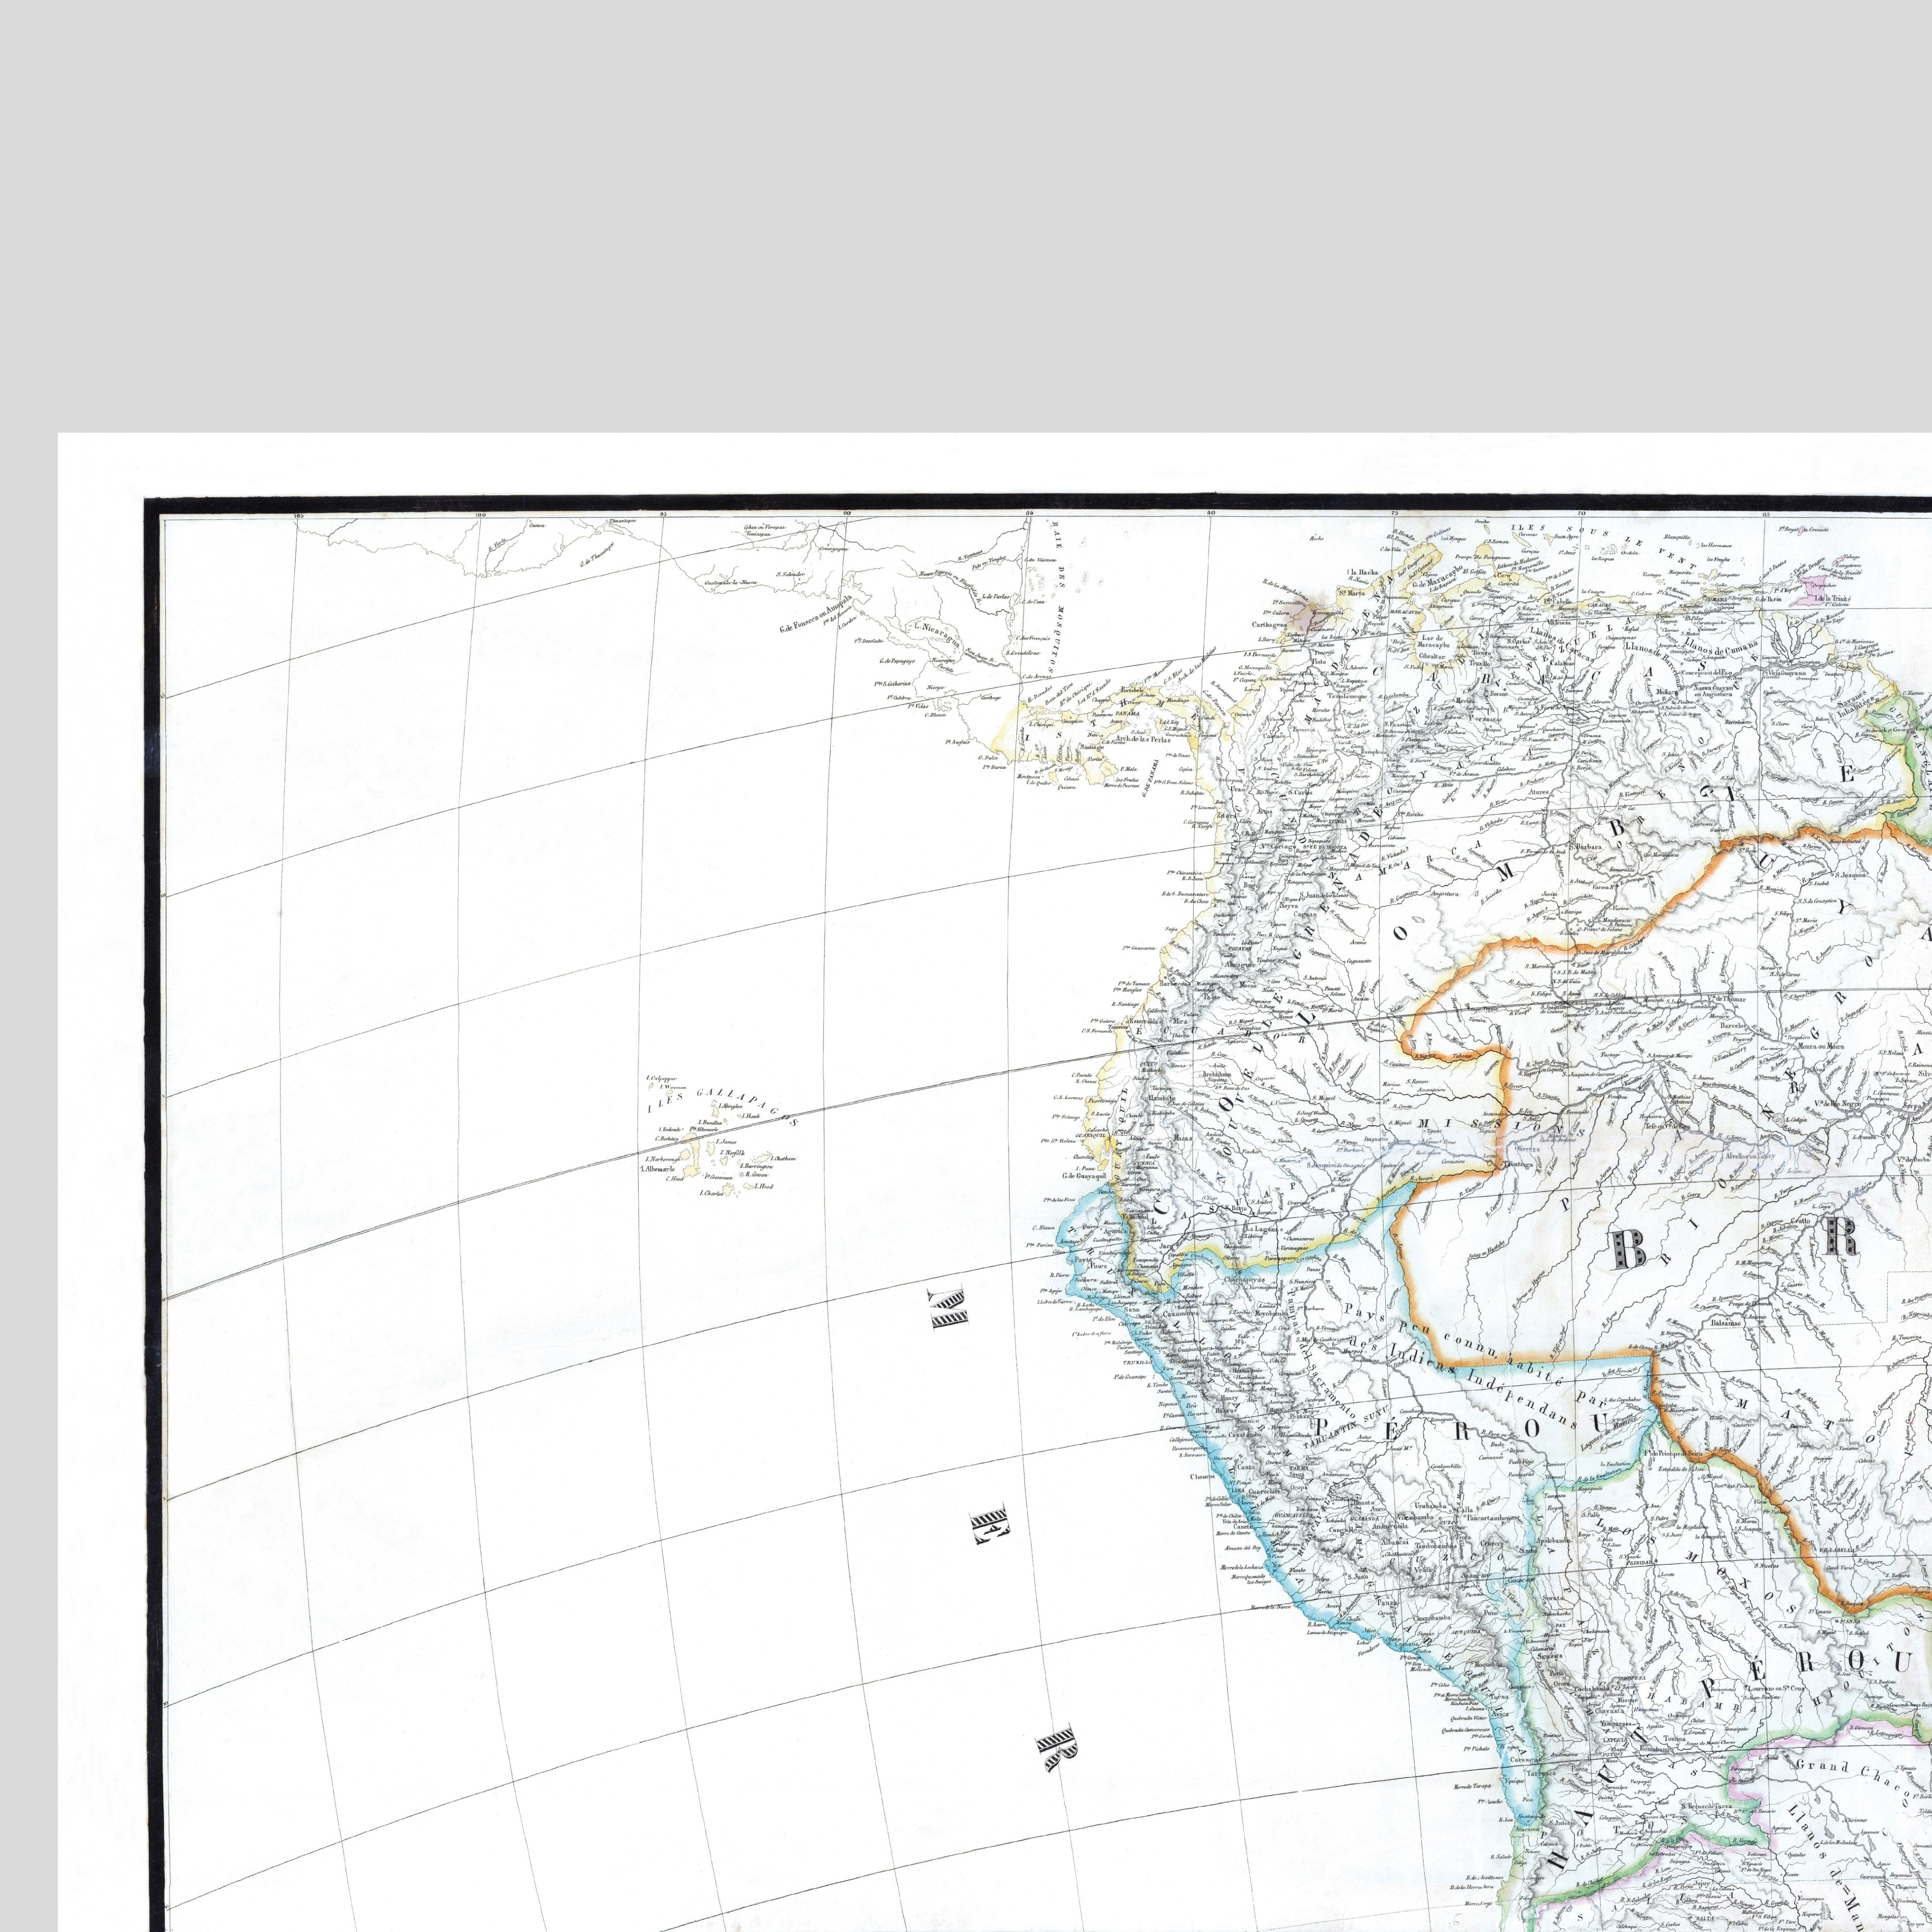
Task: Click the 'I. Abingdon' island label
Action: tap(731, 1106)
